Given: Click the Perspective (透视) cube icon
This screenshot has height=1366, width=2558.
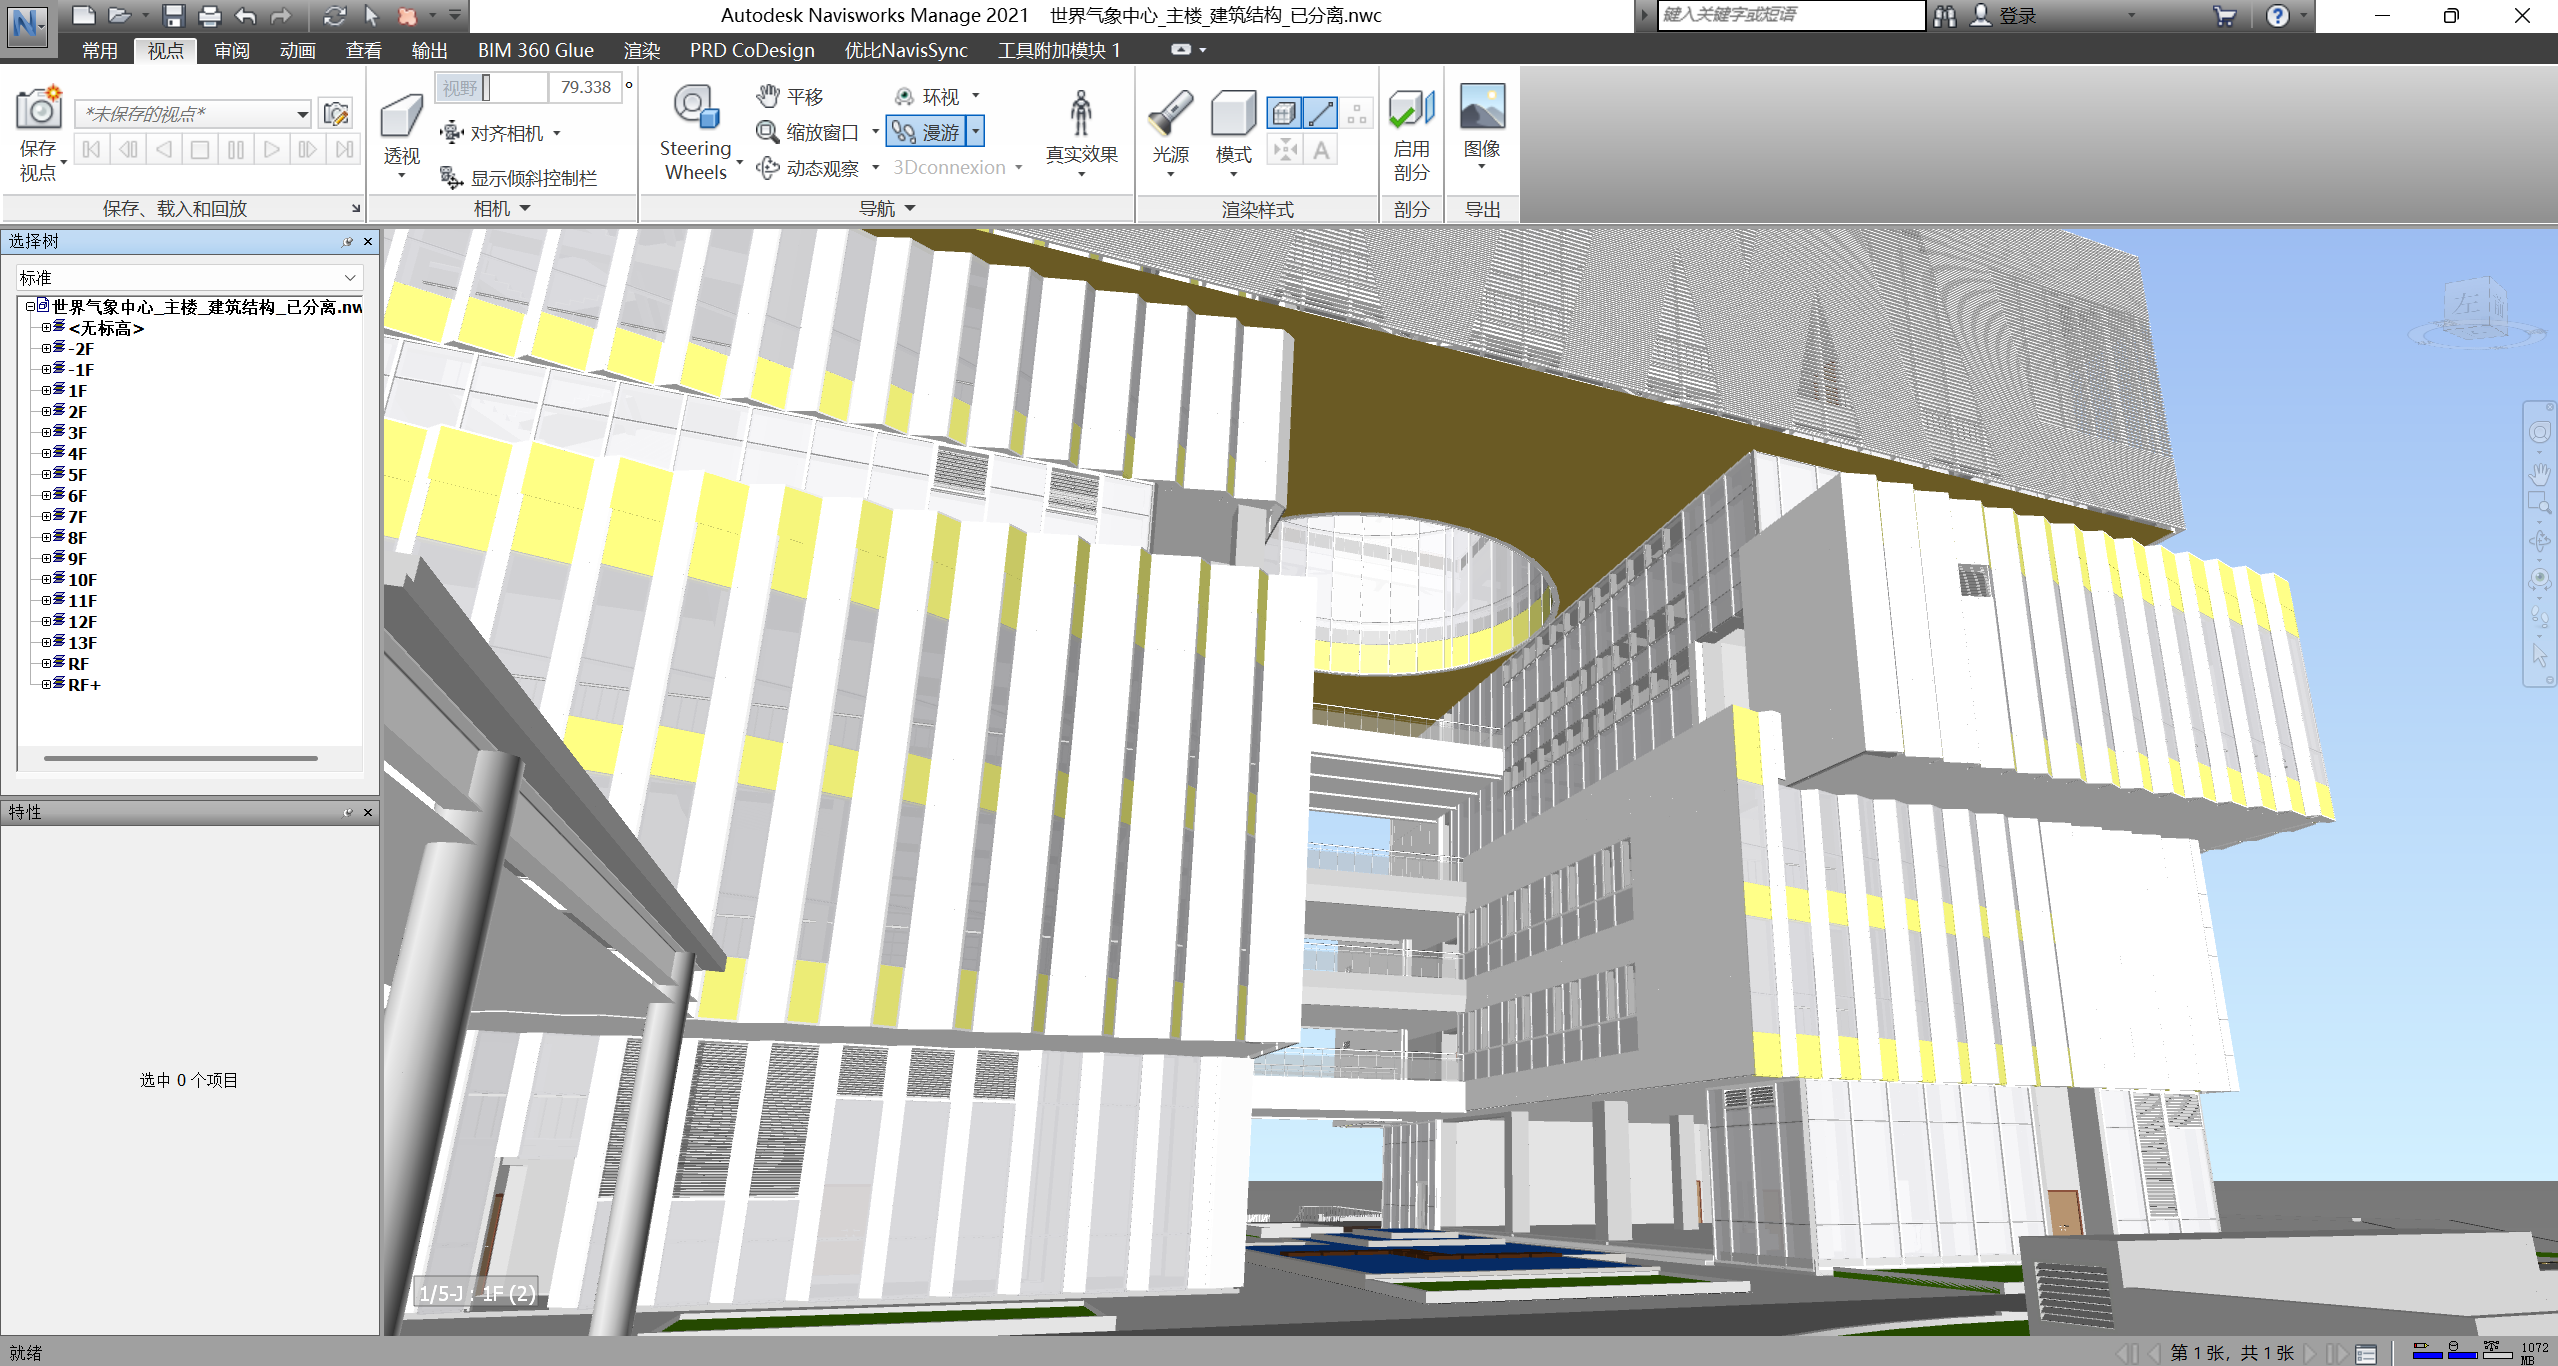Looking at the screenshot, I should (401, 117).
